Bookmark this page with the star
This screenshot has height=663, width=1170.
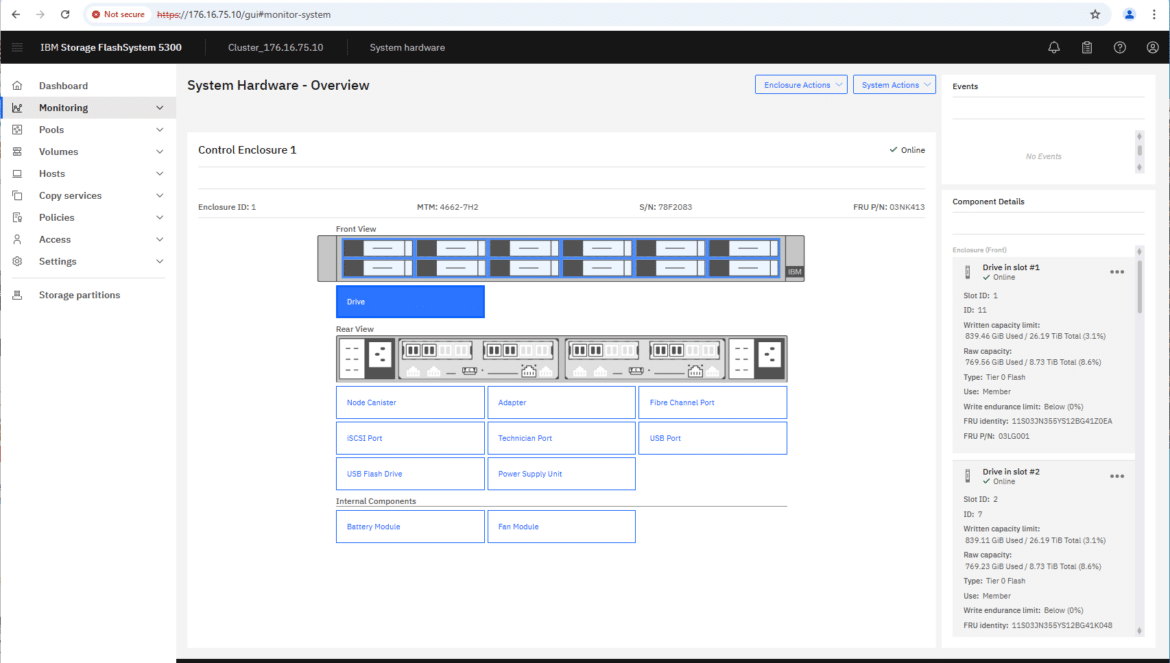[1095, 14]
